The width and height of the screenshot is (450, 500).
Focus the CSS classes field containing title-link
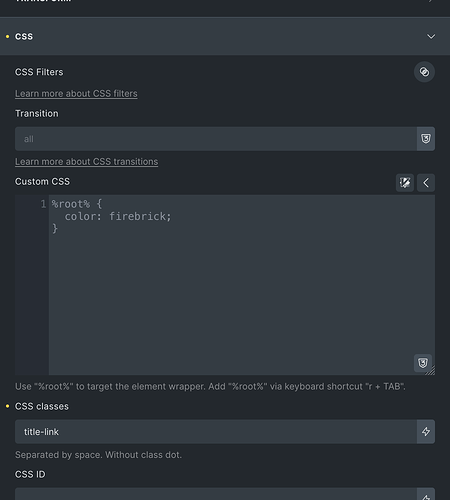216,432
